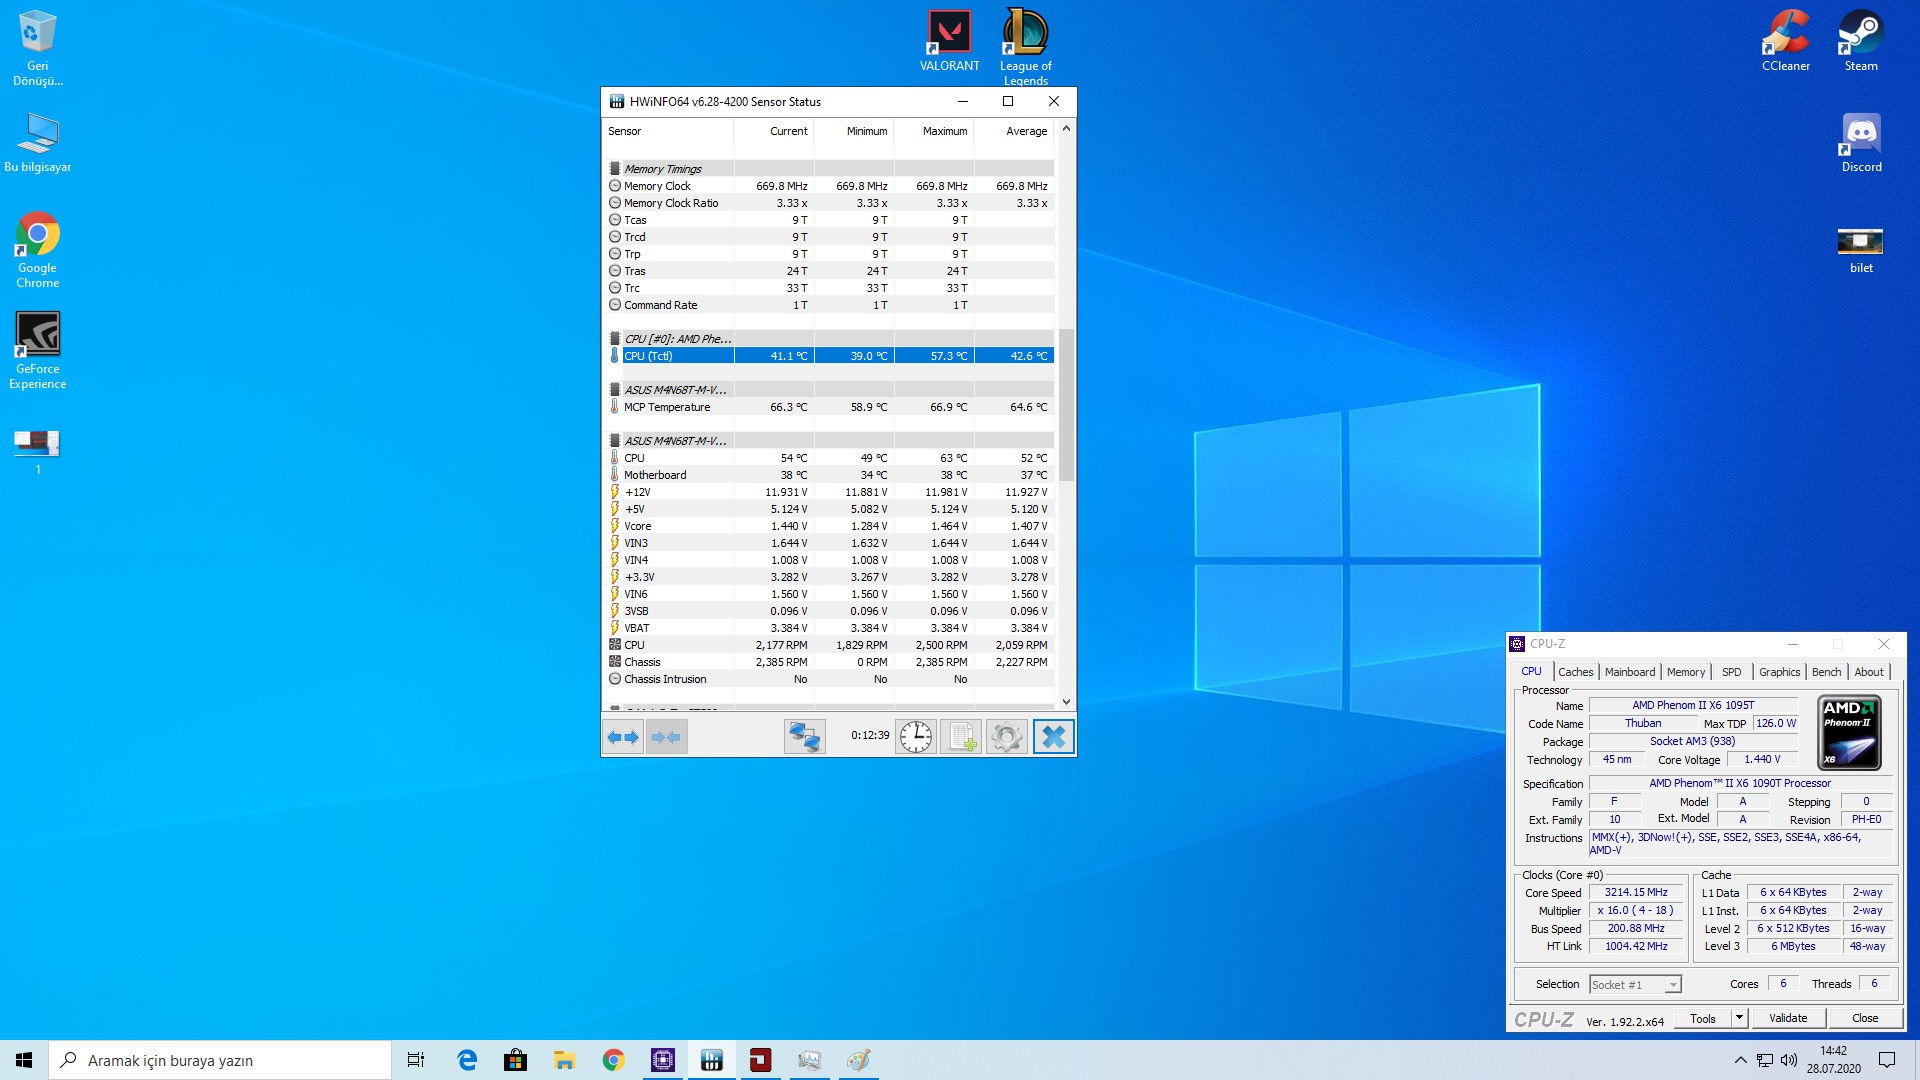The width and height of the screenshot is (1920, 1080).
Task: Close HWiNFO sensors with blue X button
Action: click(x=1053, y=737)
